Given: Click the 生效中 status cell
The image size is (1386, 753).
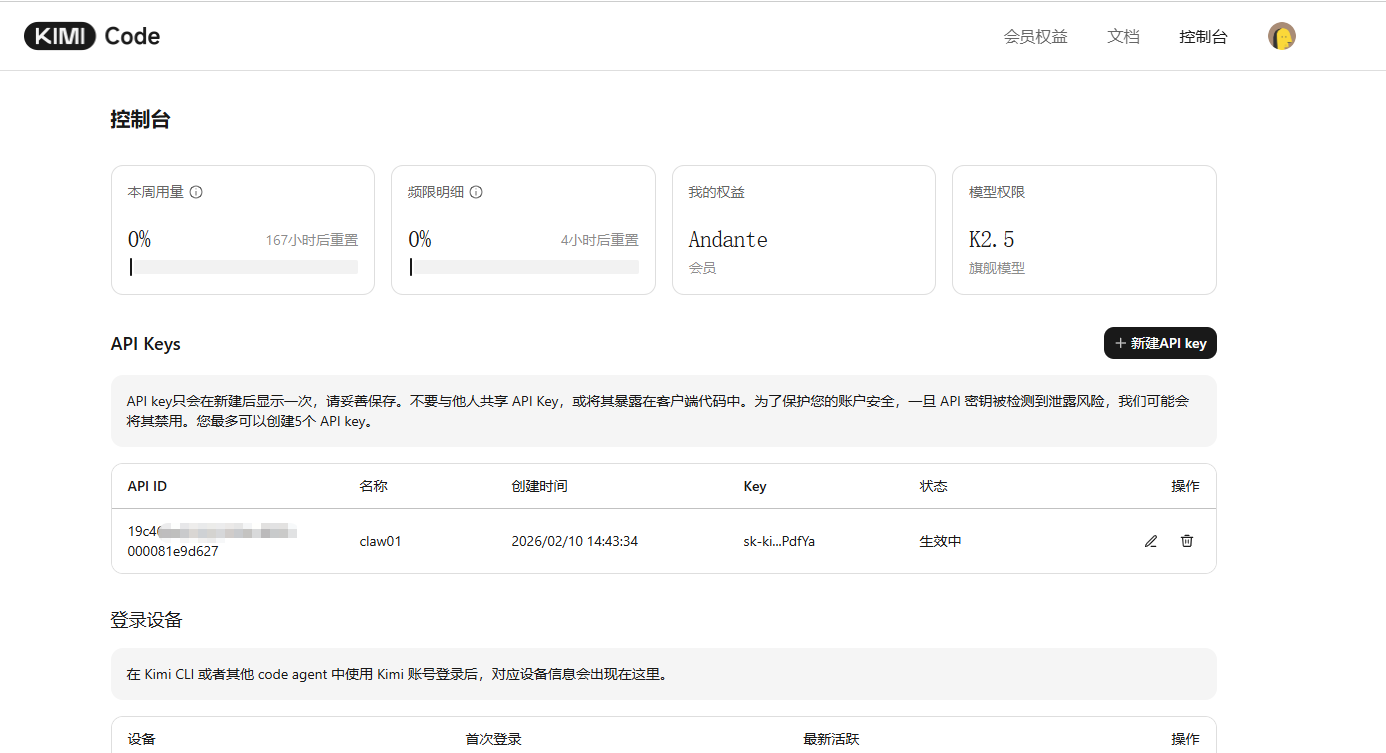Looking at the screenshot, I should coord(940,541).
